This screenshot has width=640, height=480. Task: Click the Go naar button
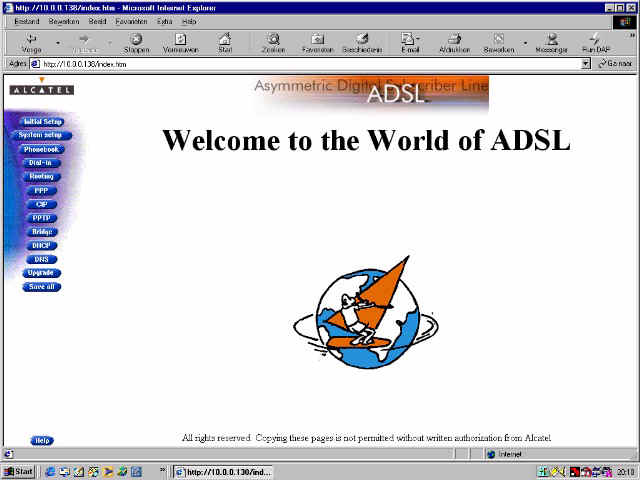tap(616, 64)
